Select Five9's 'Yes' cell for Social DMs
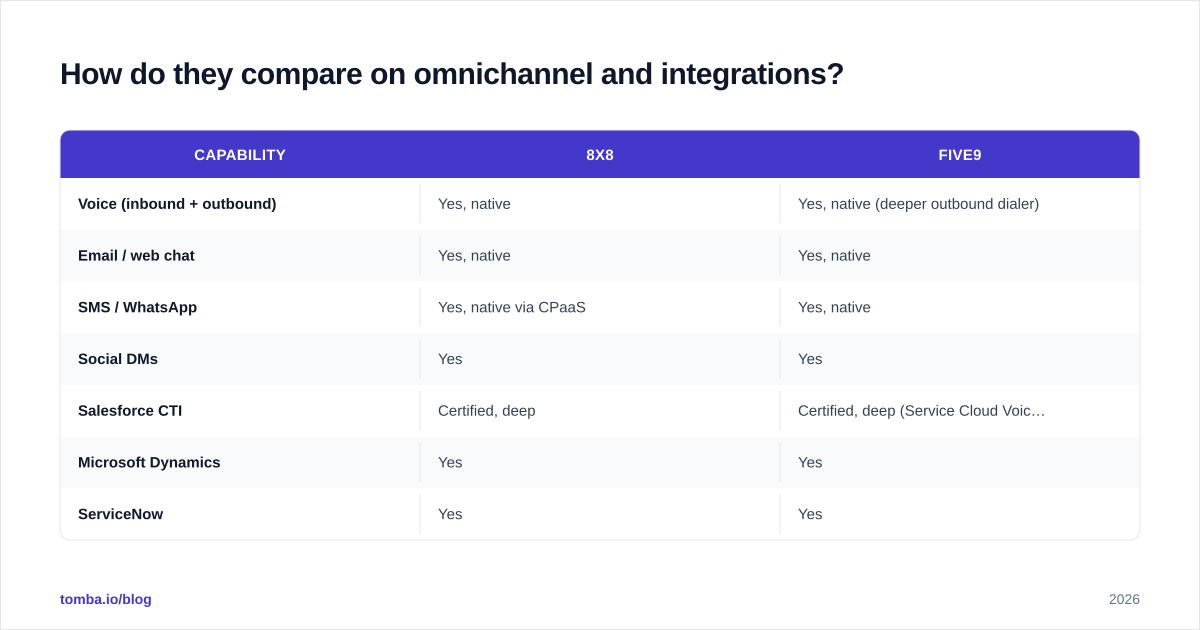Screen dimensions: 1200x630 click(x=960, y=359)
